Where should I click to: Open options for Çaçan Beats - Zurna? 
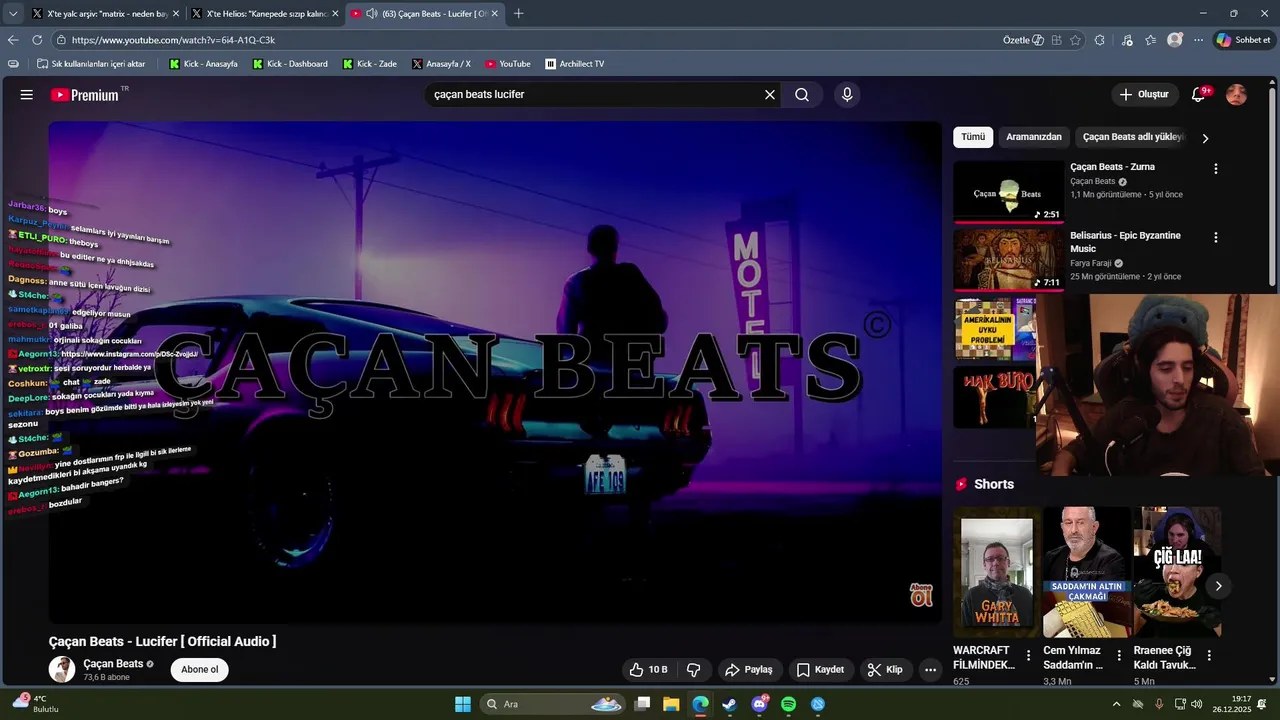pyautogui.click(x=1216, y=169)
